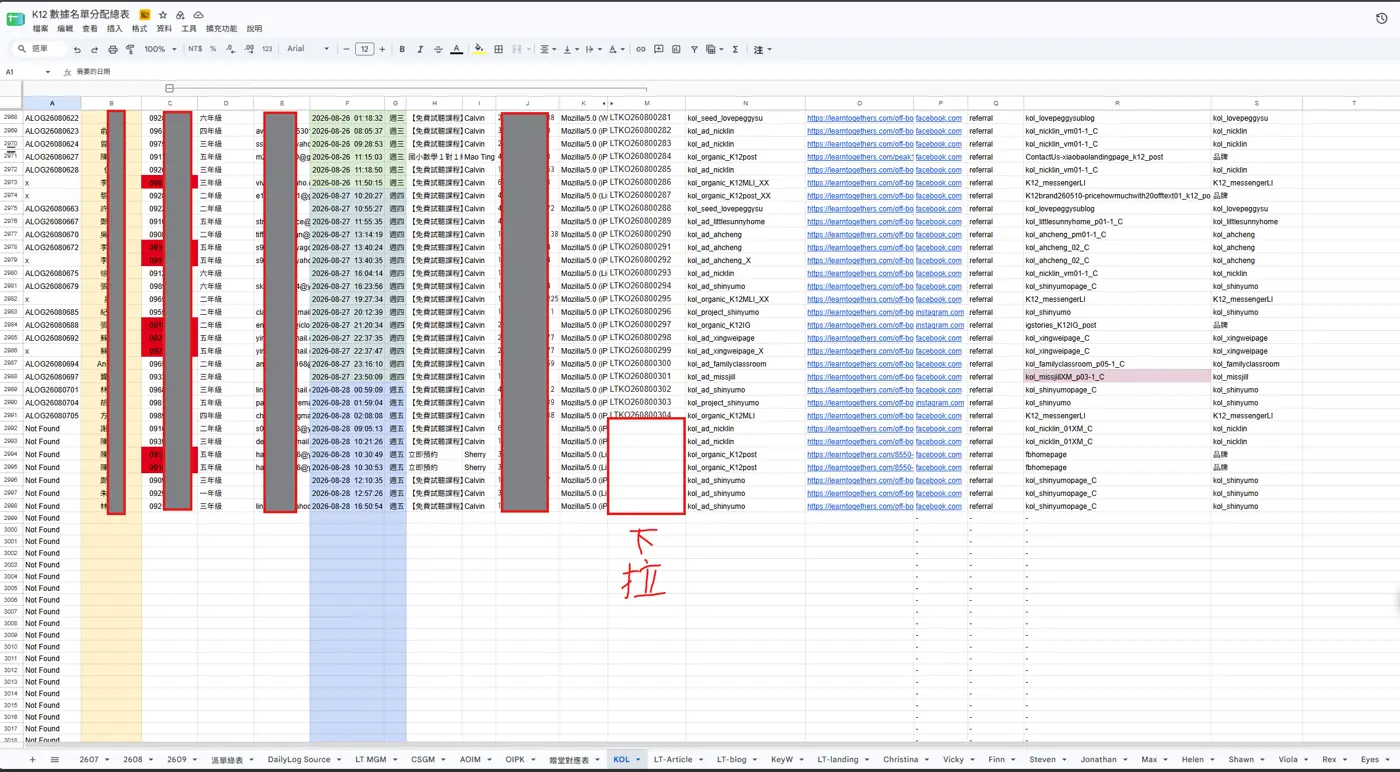Toggle the filter on the sheet
The height and width of the screenshot is (772, 1400).
tap(694, 49)
